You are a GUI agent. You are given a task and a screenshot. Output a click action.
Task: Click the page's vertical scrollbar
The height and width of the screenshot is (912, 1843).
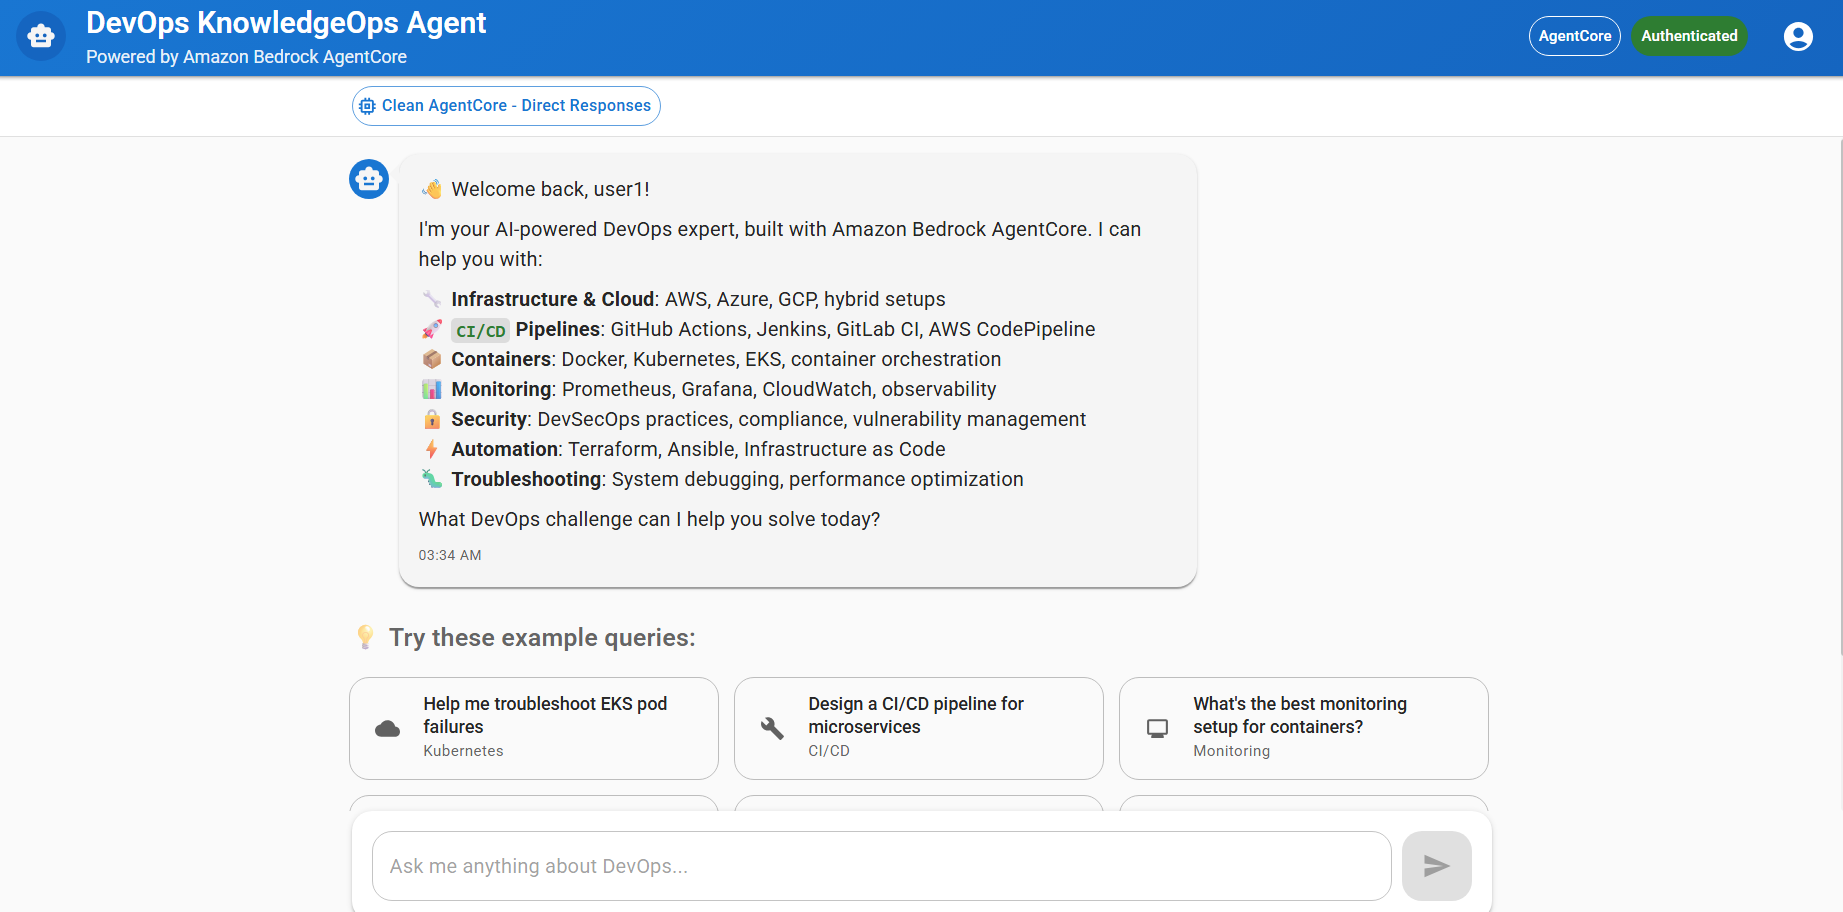point(1839,400)
